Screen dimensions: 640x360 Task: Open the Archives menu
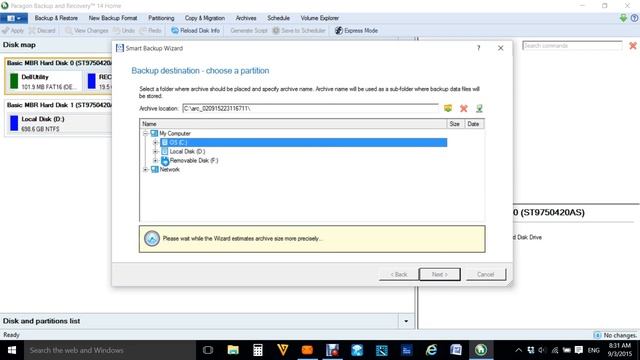[246, 18]
